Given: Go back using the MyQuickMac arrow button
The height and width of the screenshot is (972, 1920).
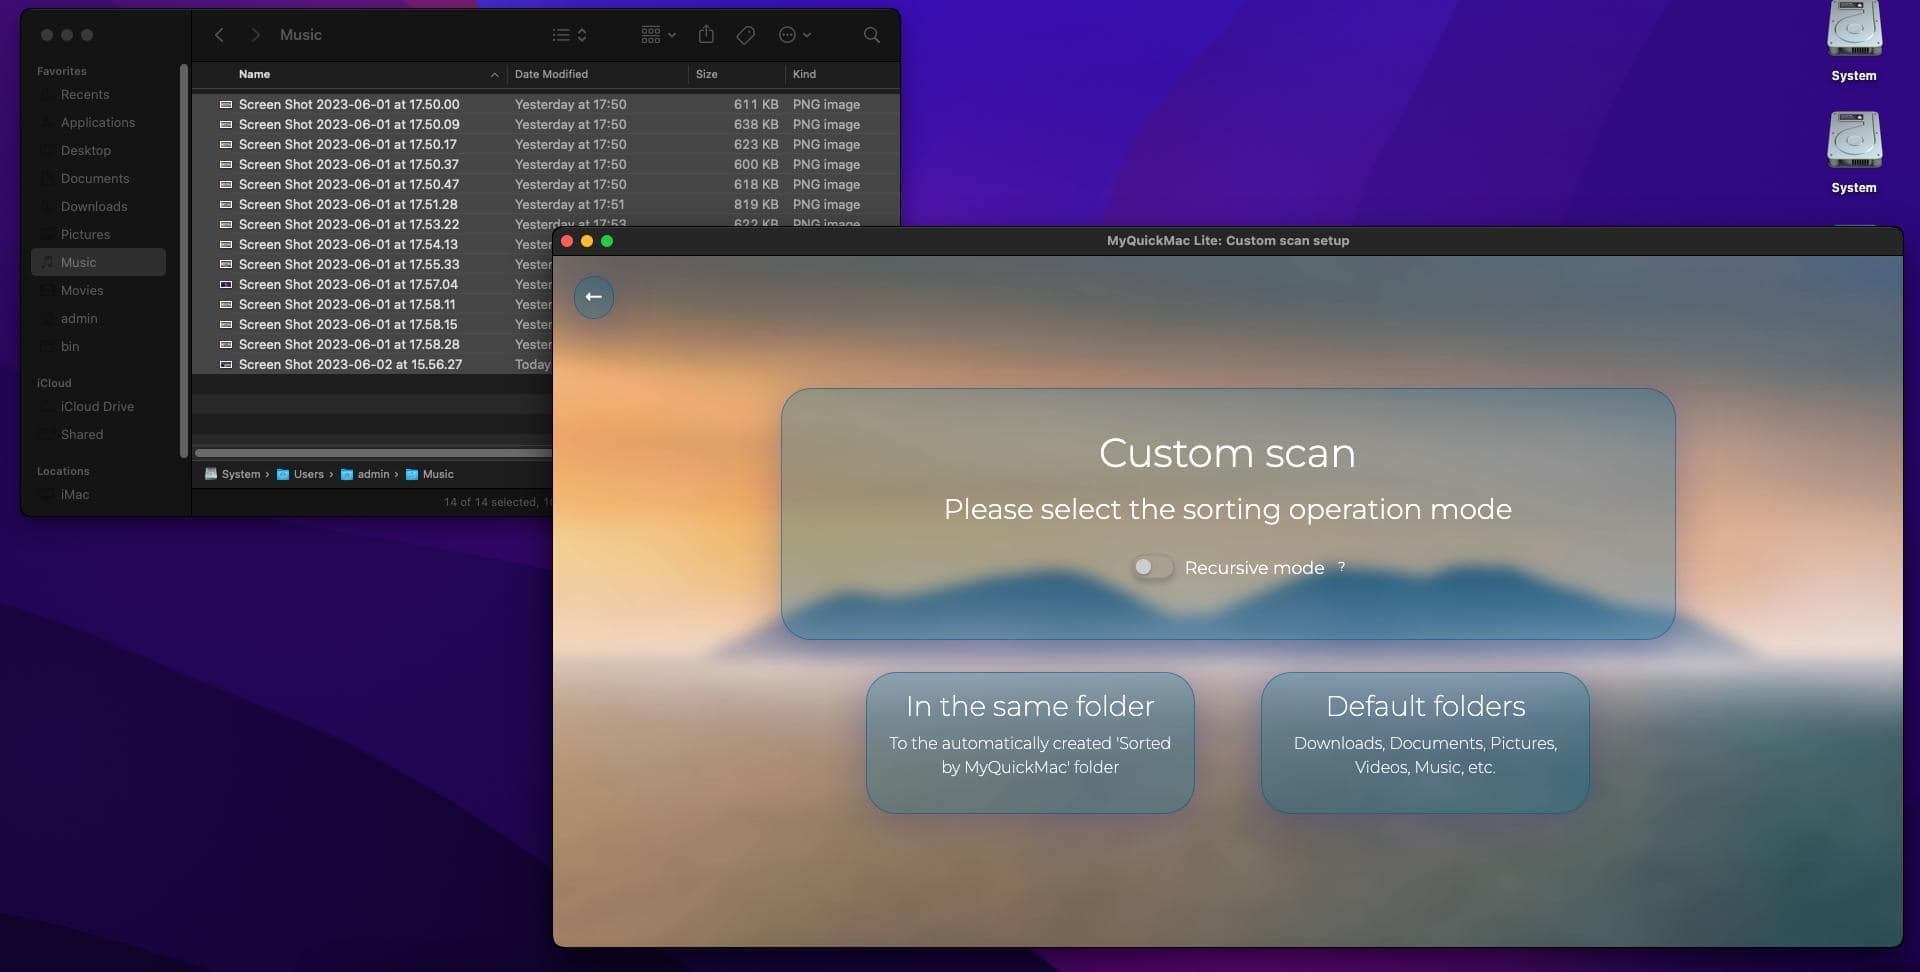Looking at the screenshot, I should [593, 297].
